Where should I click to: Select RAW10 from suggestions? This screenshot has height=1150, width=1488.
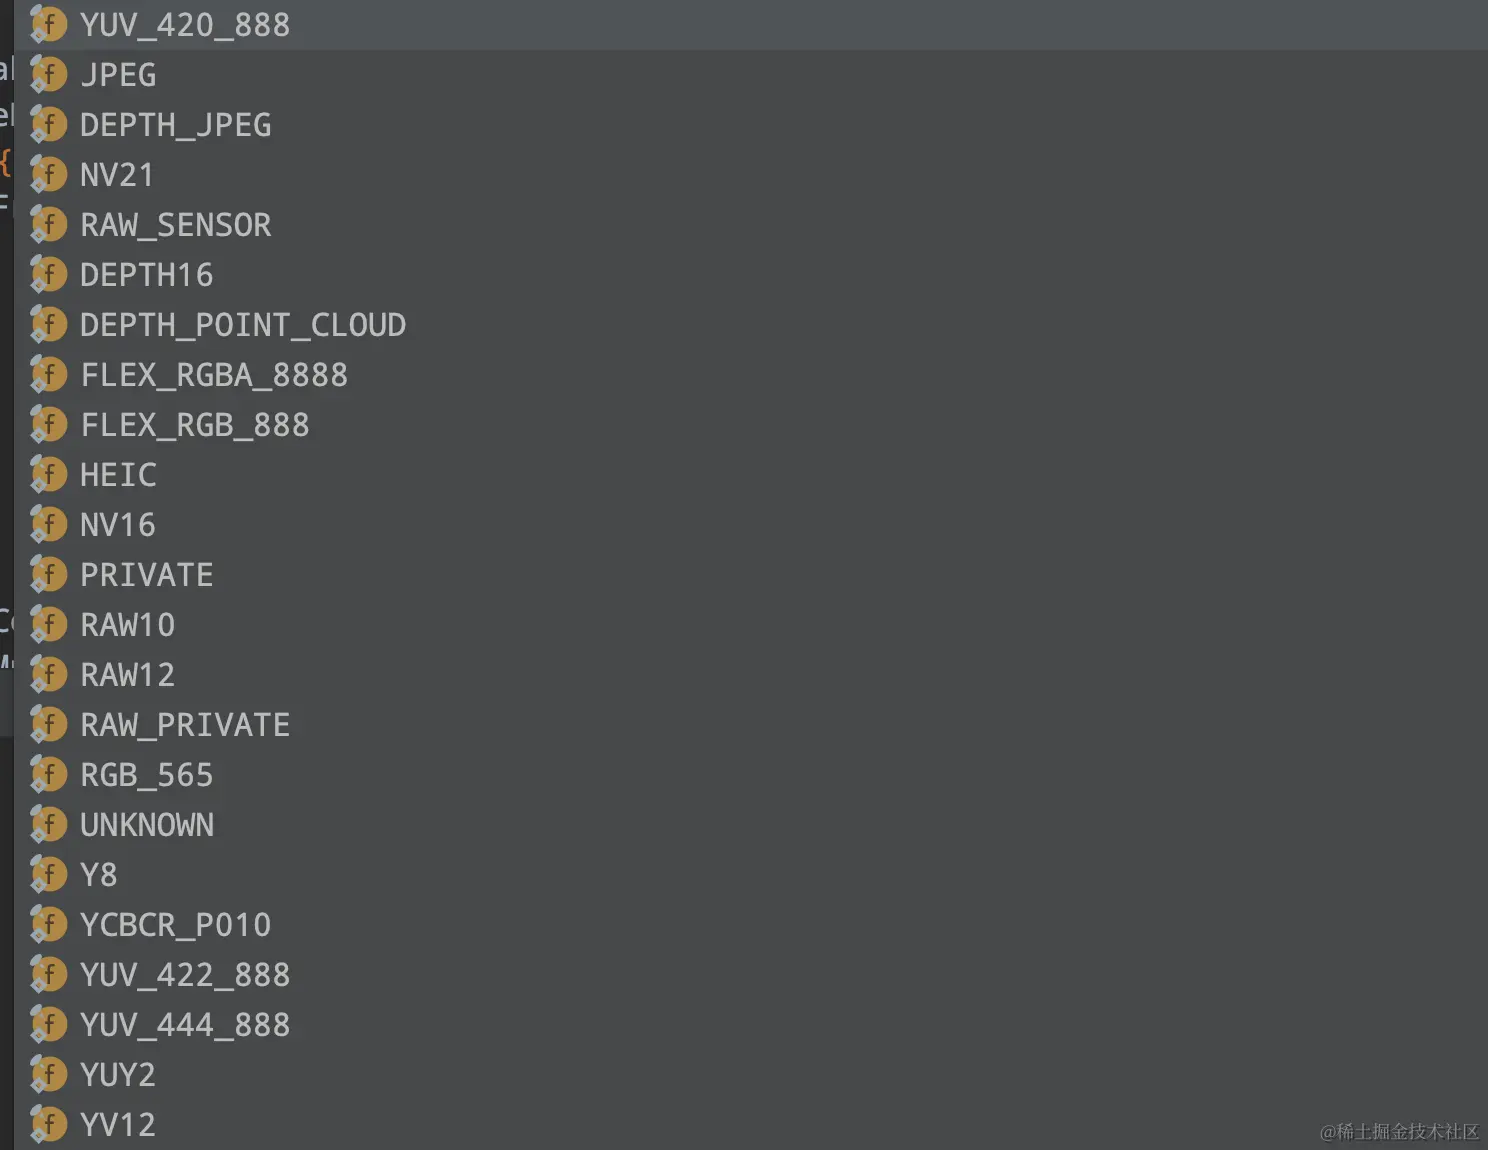tap(127, 625)
